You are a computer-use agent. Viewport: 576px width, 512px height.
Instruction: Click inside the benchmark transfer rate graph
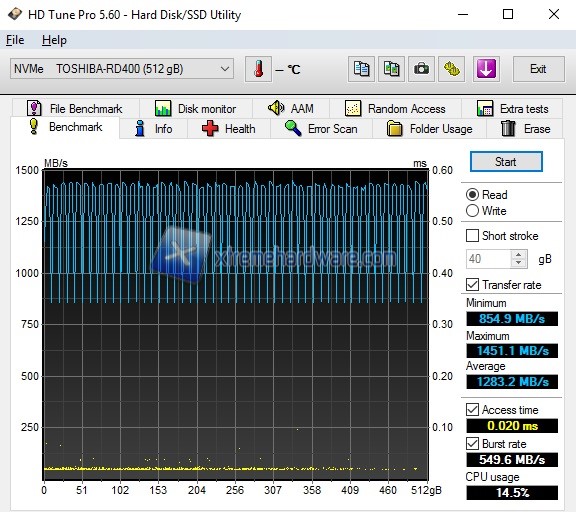[236, 324]
